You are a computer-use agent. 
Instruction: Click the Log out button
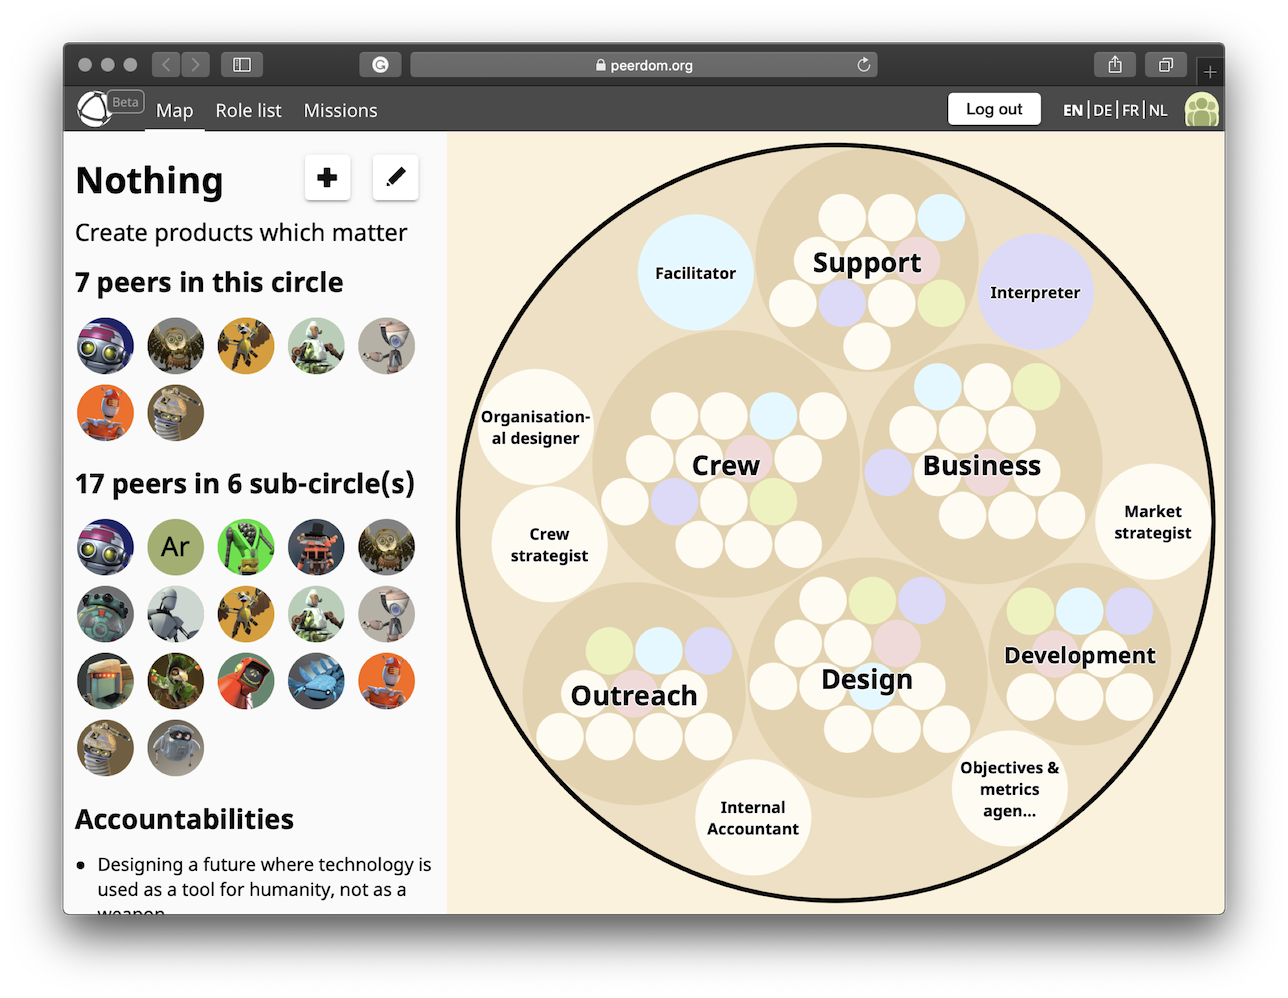coord(994,109)
